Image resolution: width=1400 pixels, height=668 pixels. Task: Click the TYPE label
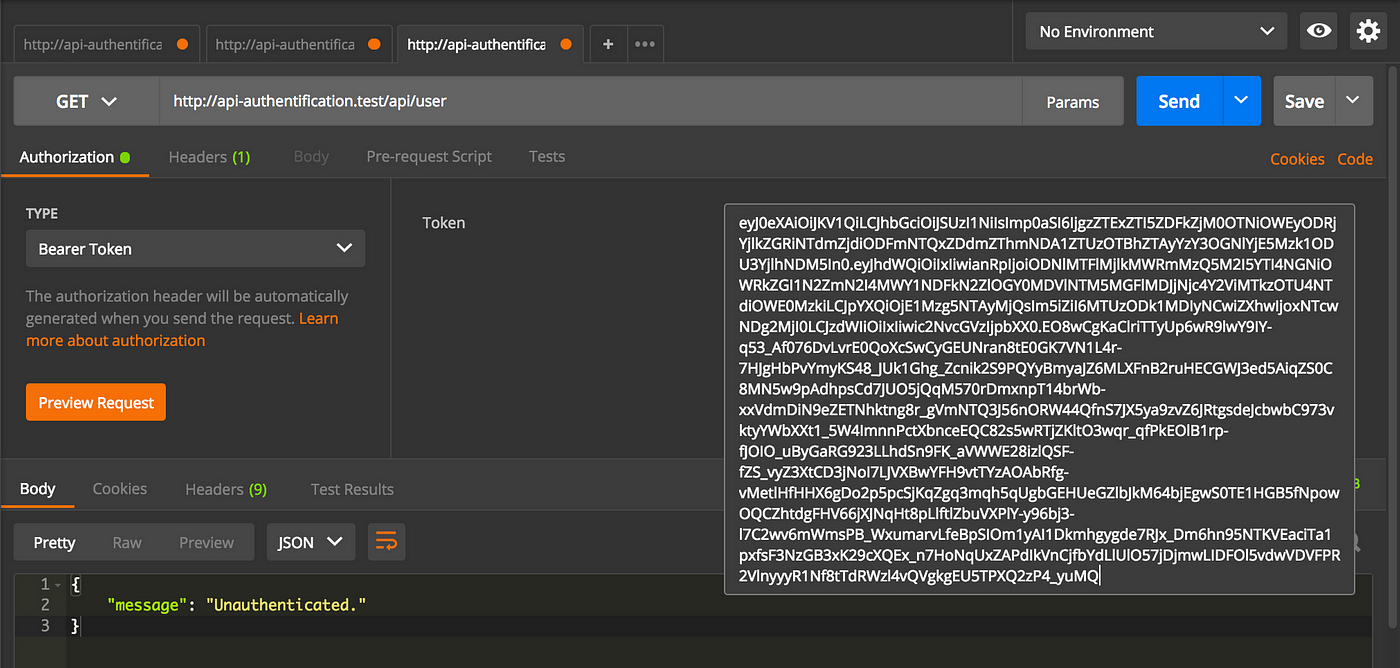point(42,213)
